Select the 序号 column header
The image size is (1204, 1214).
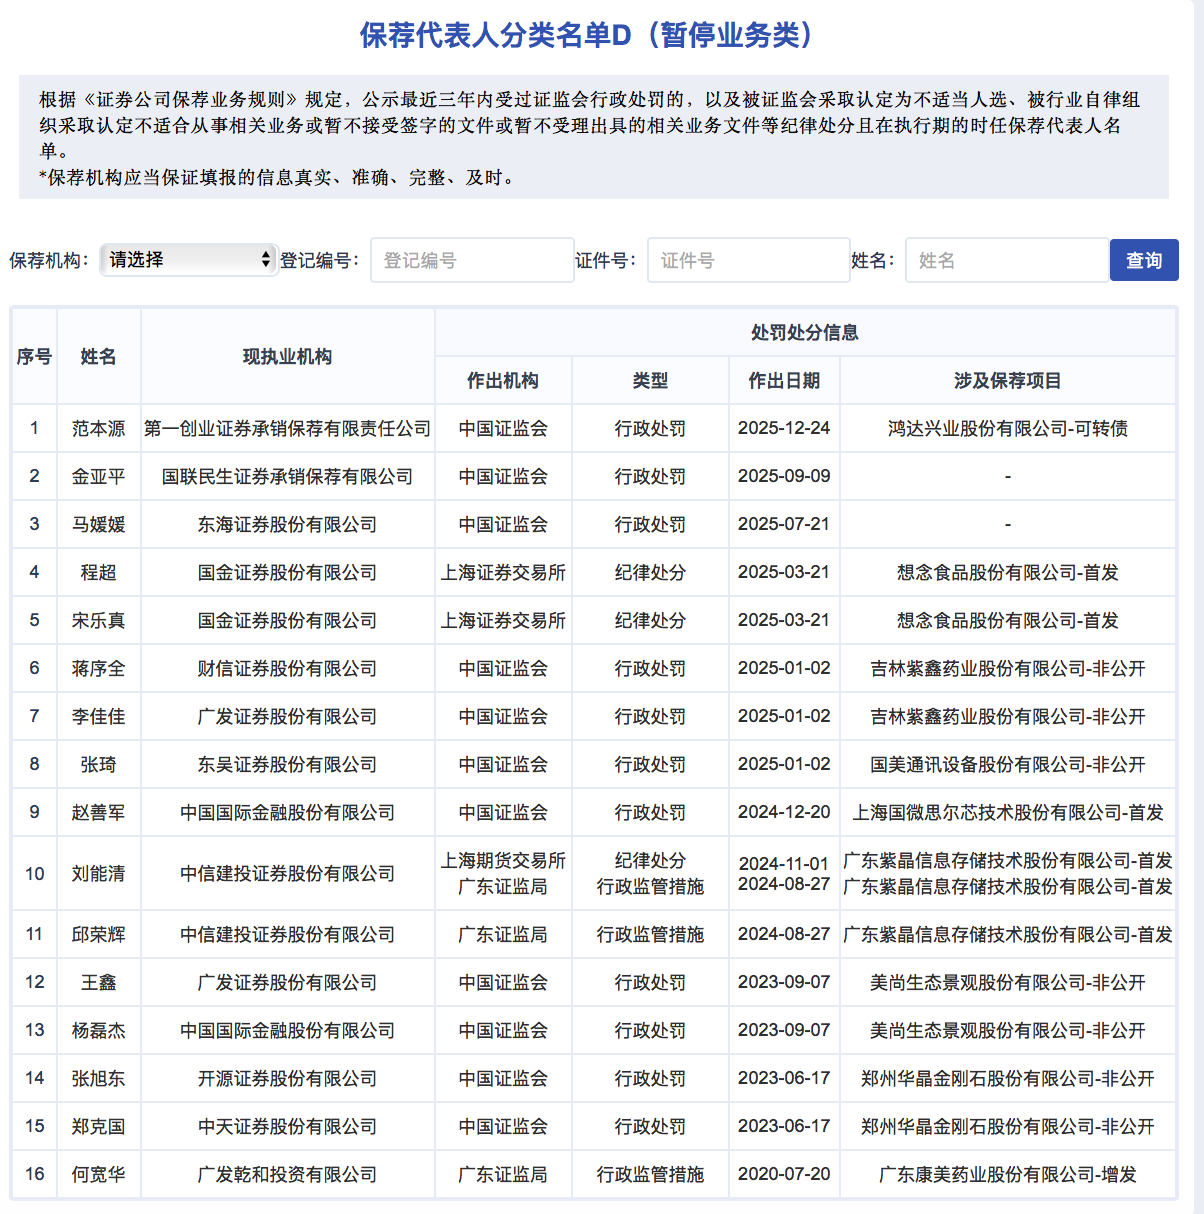pyautogui.click(x=34, y=356)
